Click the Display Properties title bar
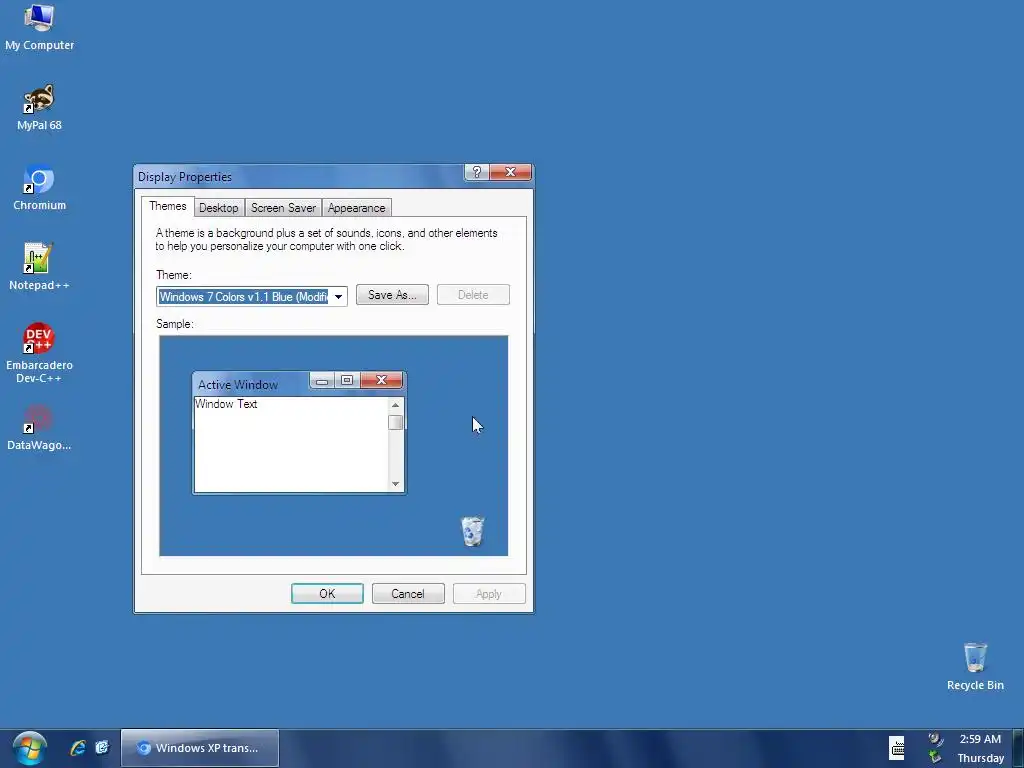 [300, 176]
